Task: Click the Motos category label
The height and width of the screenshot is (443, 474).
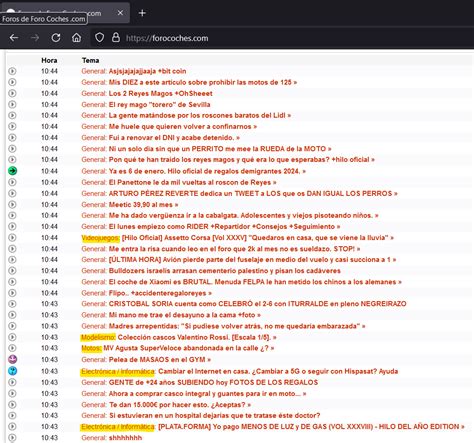Action: coord(91,348)
